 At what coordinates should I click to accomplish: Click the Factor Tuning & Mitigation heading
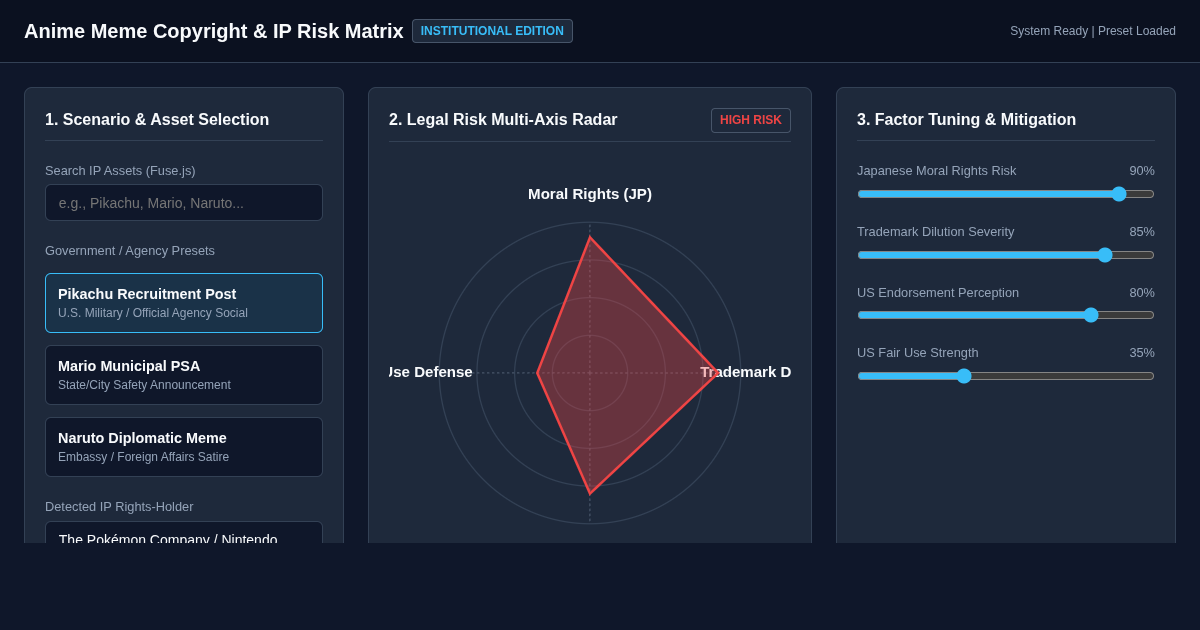(x=966, y=120)
